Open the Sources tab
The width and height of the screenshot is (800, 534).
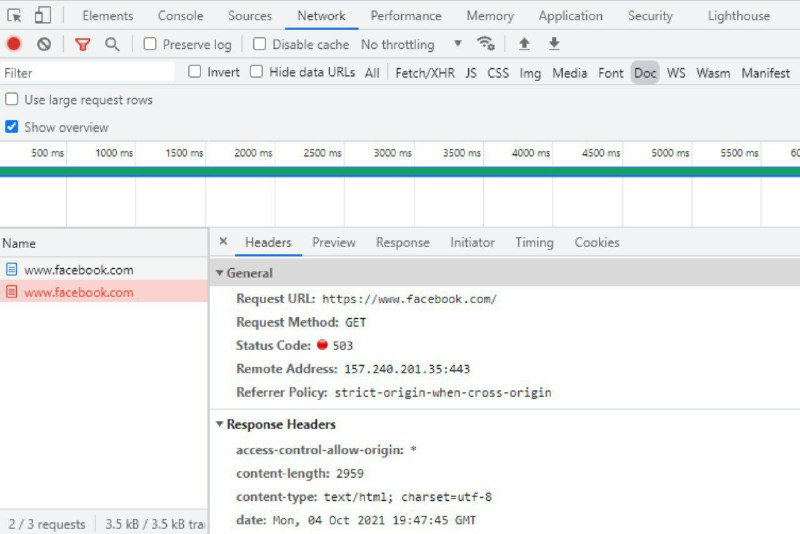point(250,16)
